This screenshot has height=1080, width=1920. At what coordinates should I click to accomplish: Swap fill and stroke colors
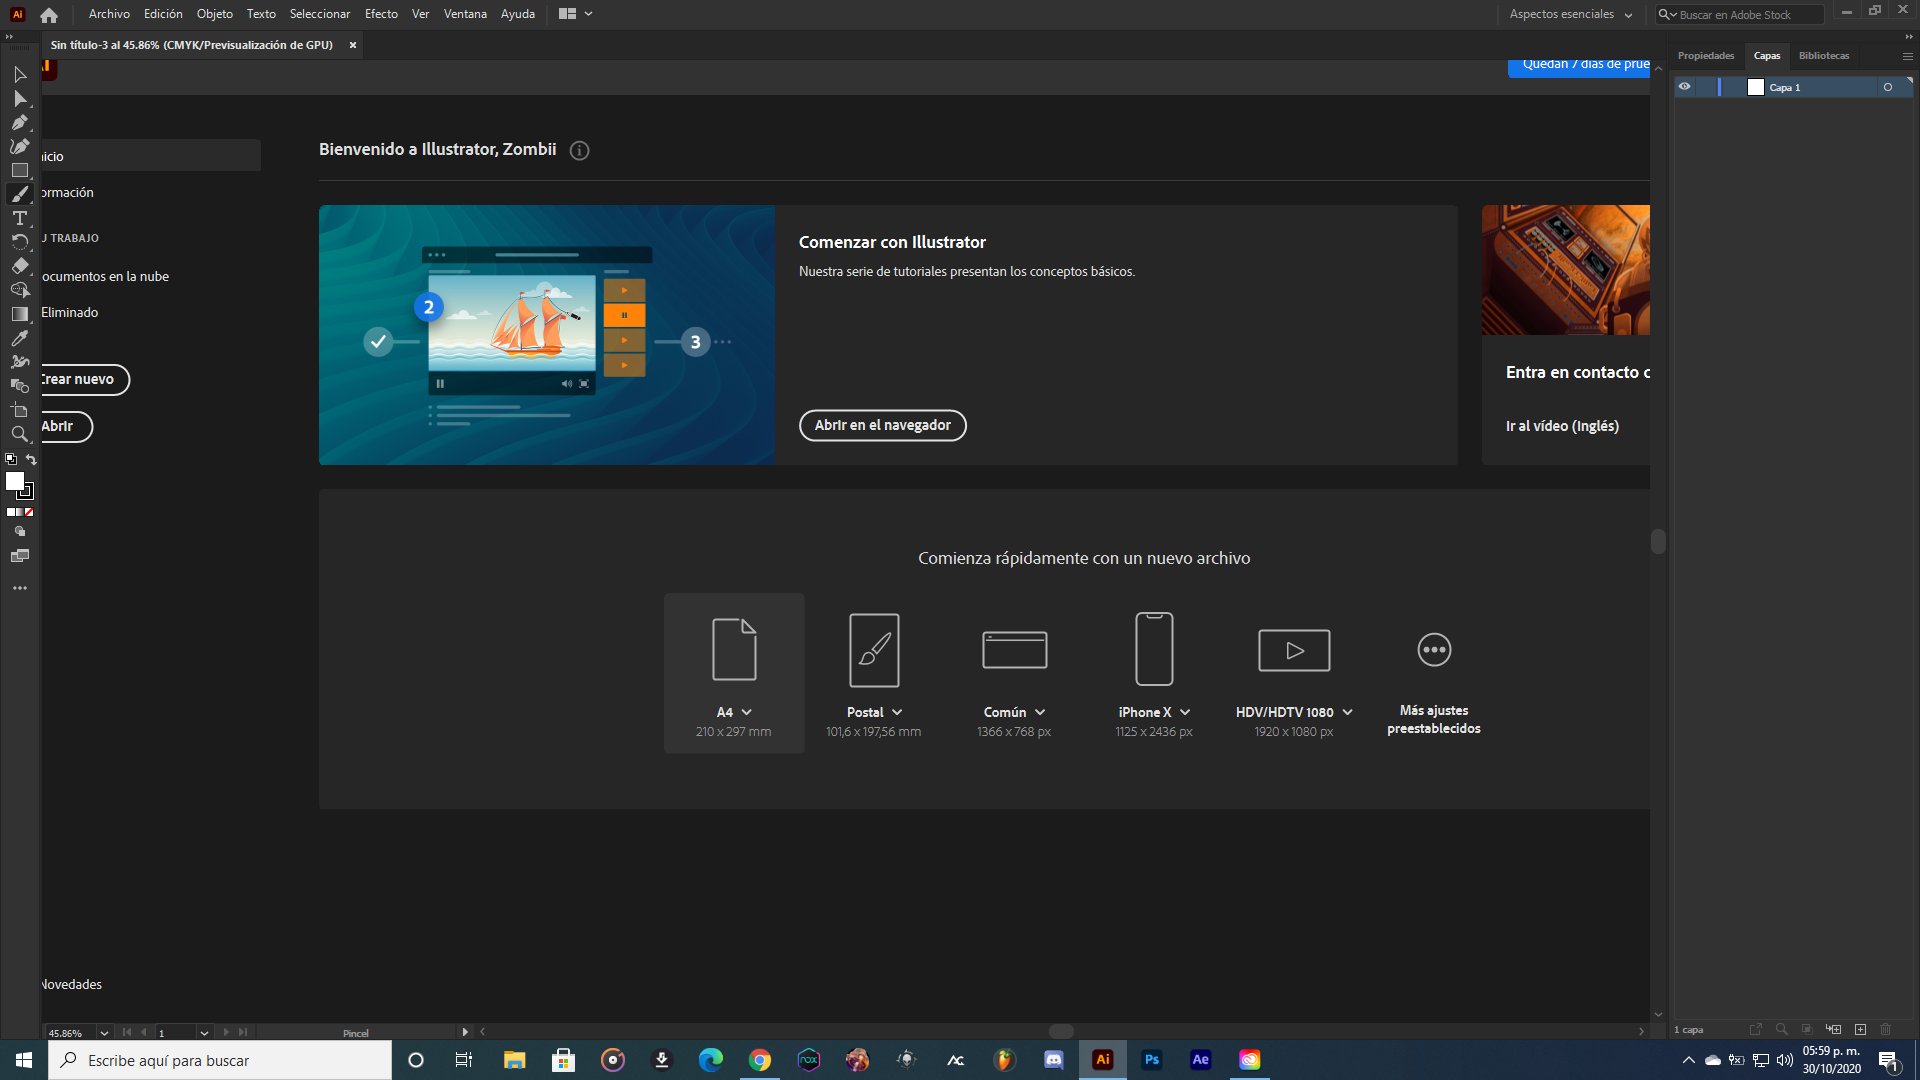(x=31, y=460)
